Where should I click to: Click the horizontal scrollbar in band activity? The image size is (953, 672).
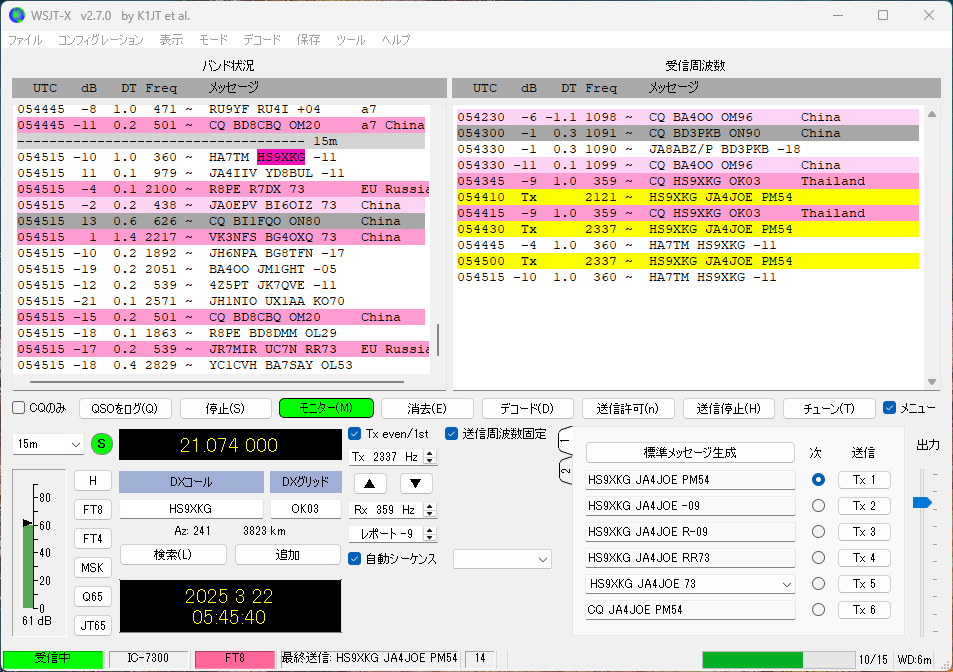coord(217,382)
